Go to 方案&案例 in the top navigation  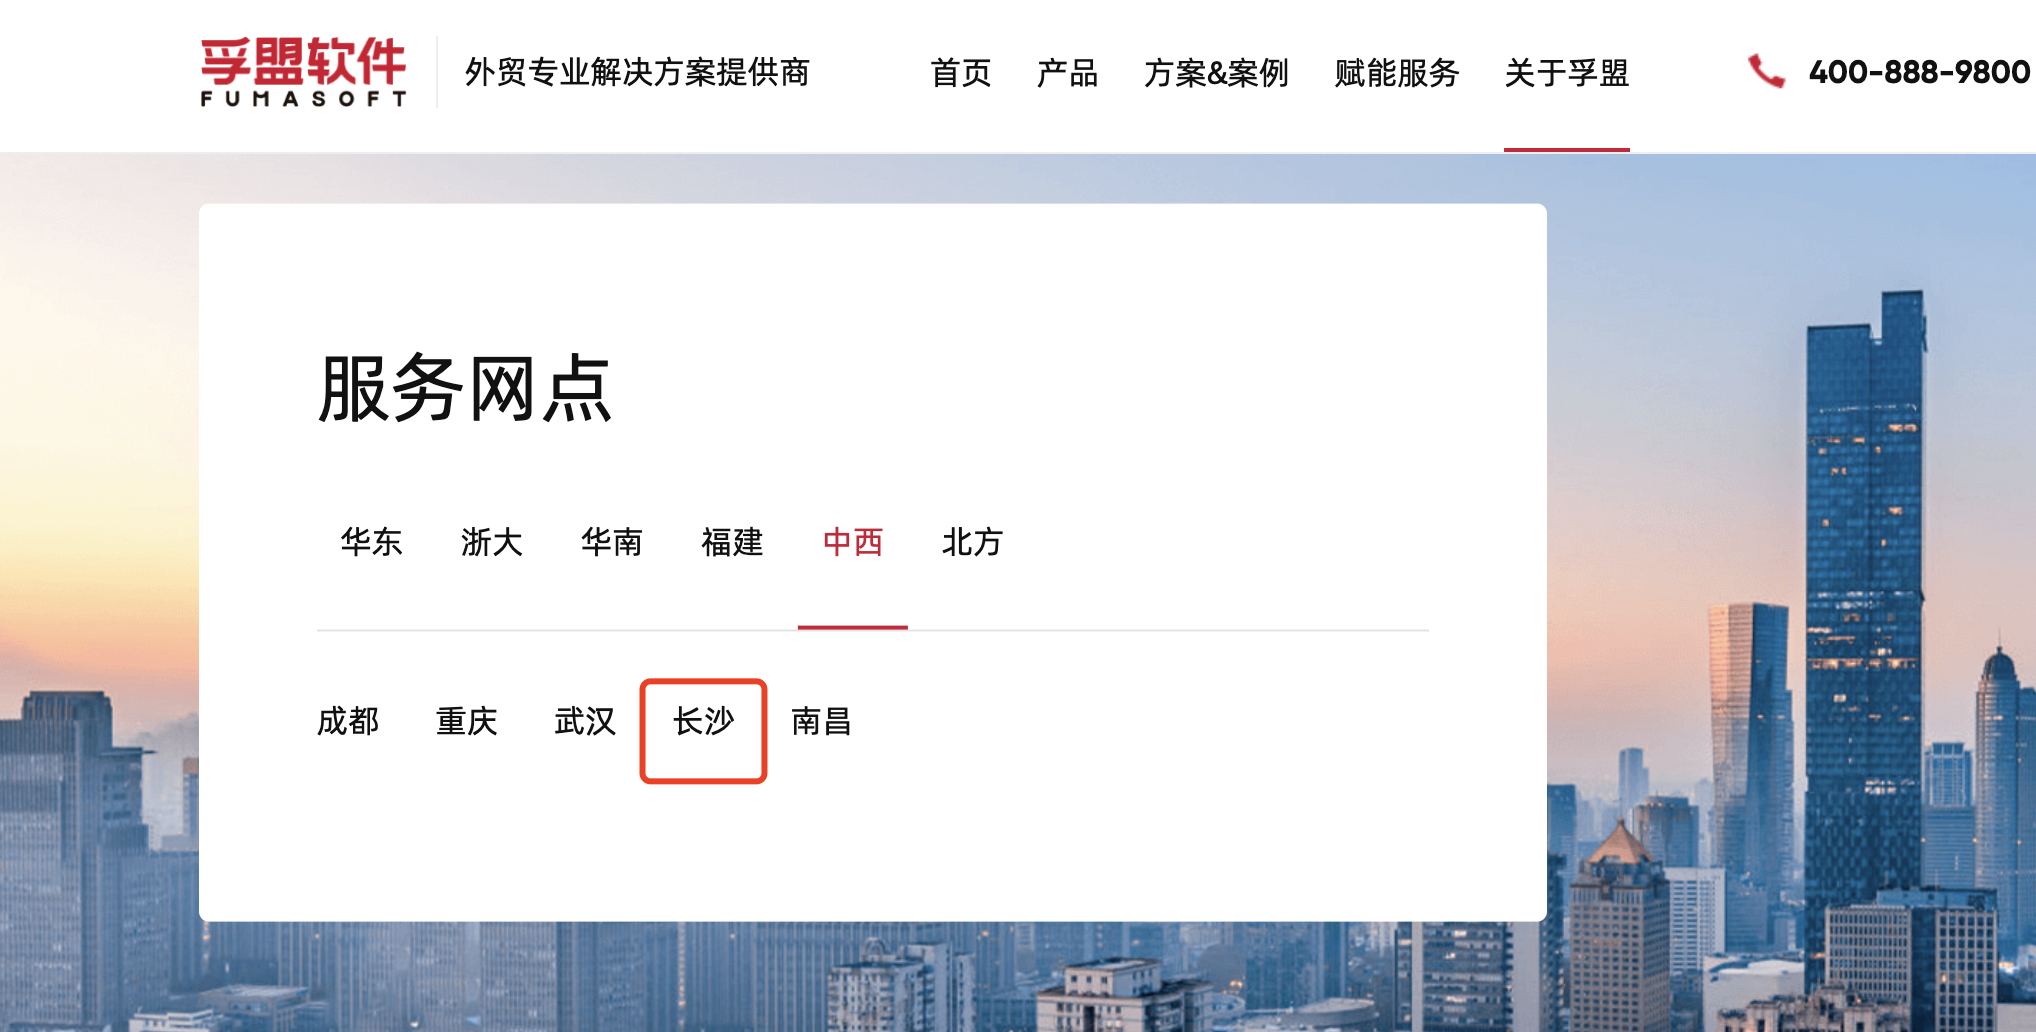1215,73
